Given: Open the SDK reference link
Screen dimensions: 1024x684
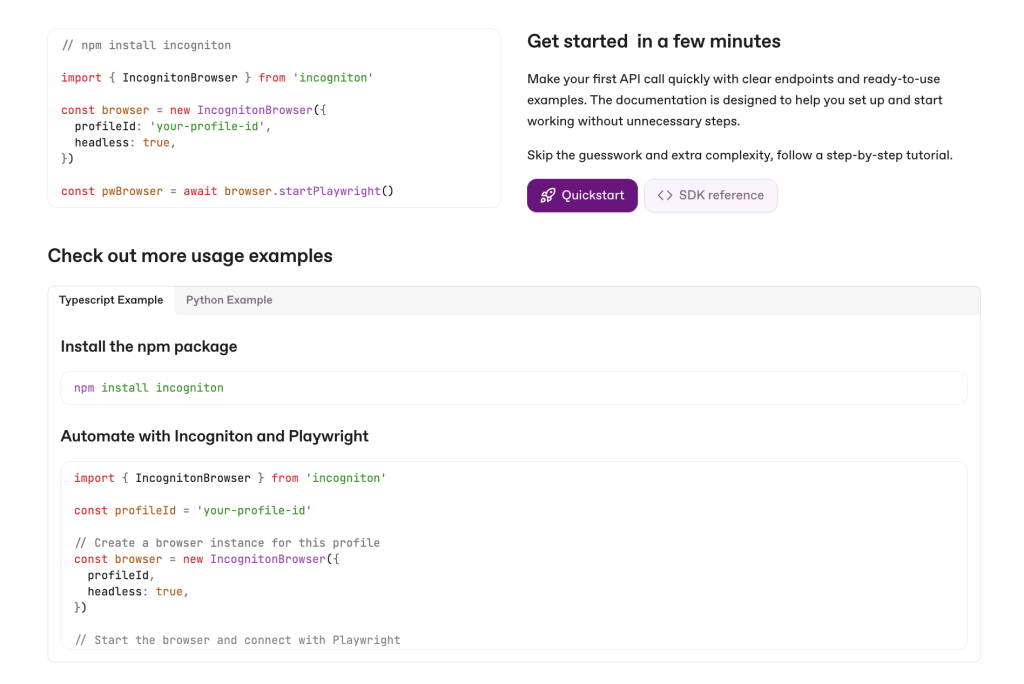Looking at the screenshot, I should [x=711, y=195].
